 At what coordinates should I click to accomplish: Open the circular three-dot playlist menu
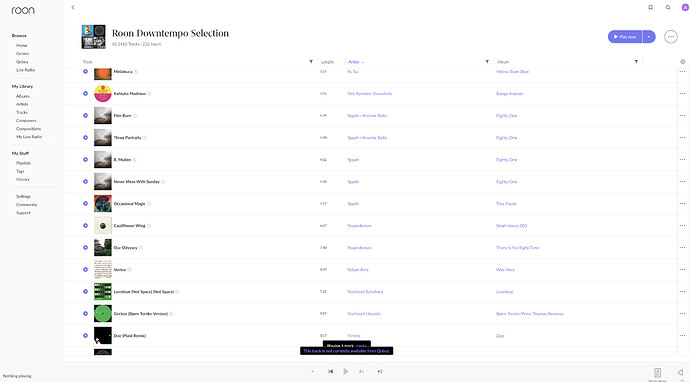[x=671, y=37]
